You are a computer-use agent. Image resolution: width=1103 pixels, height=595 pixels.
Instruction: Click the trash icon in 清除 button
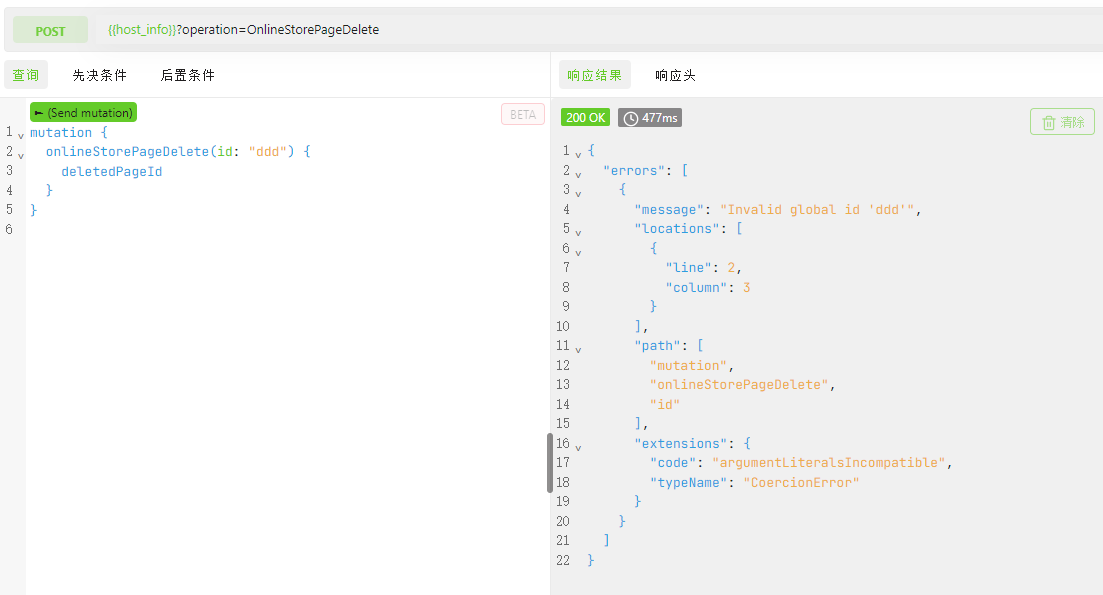pos(1049,122)
